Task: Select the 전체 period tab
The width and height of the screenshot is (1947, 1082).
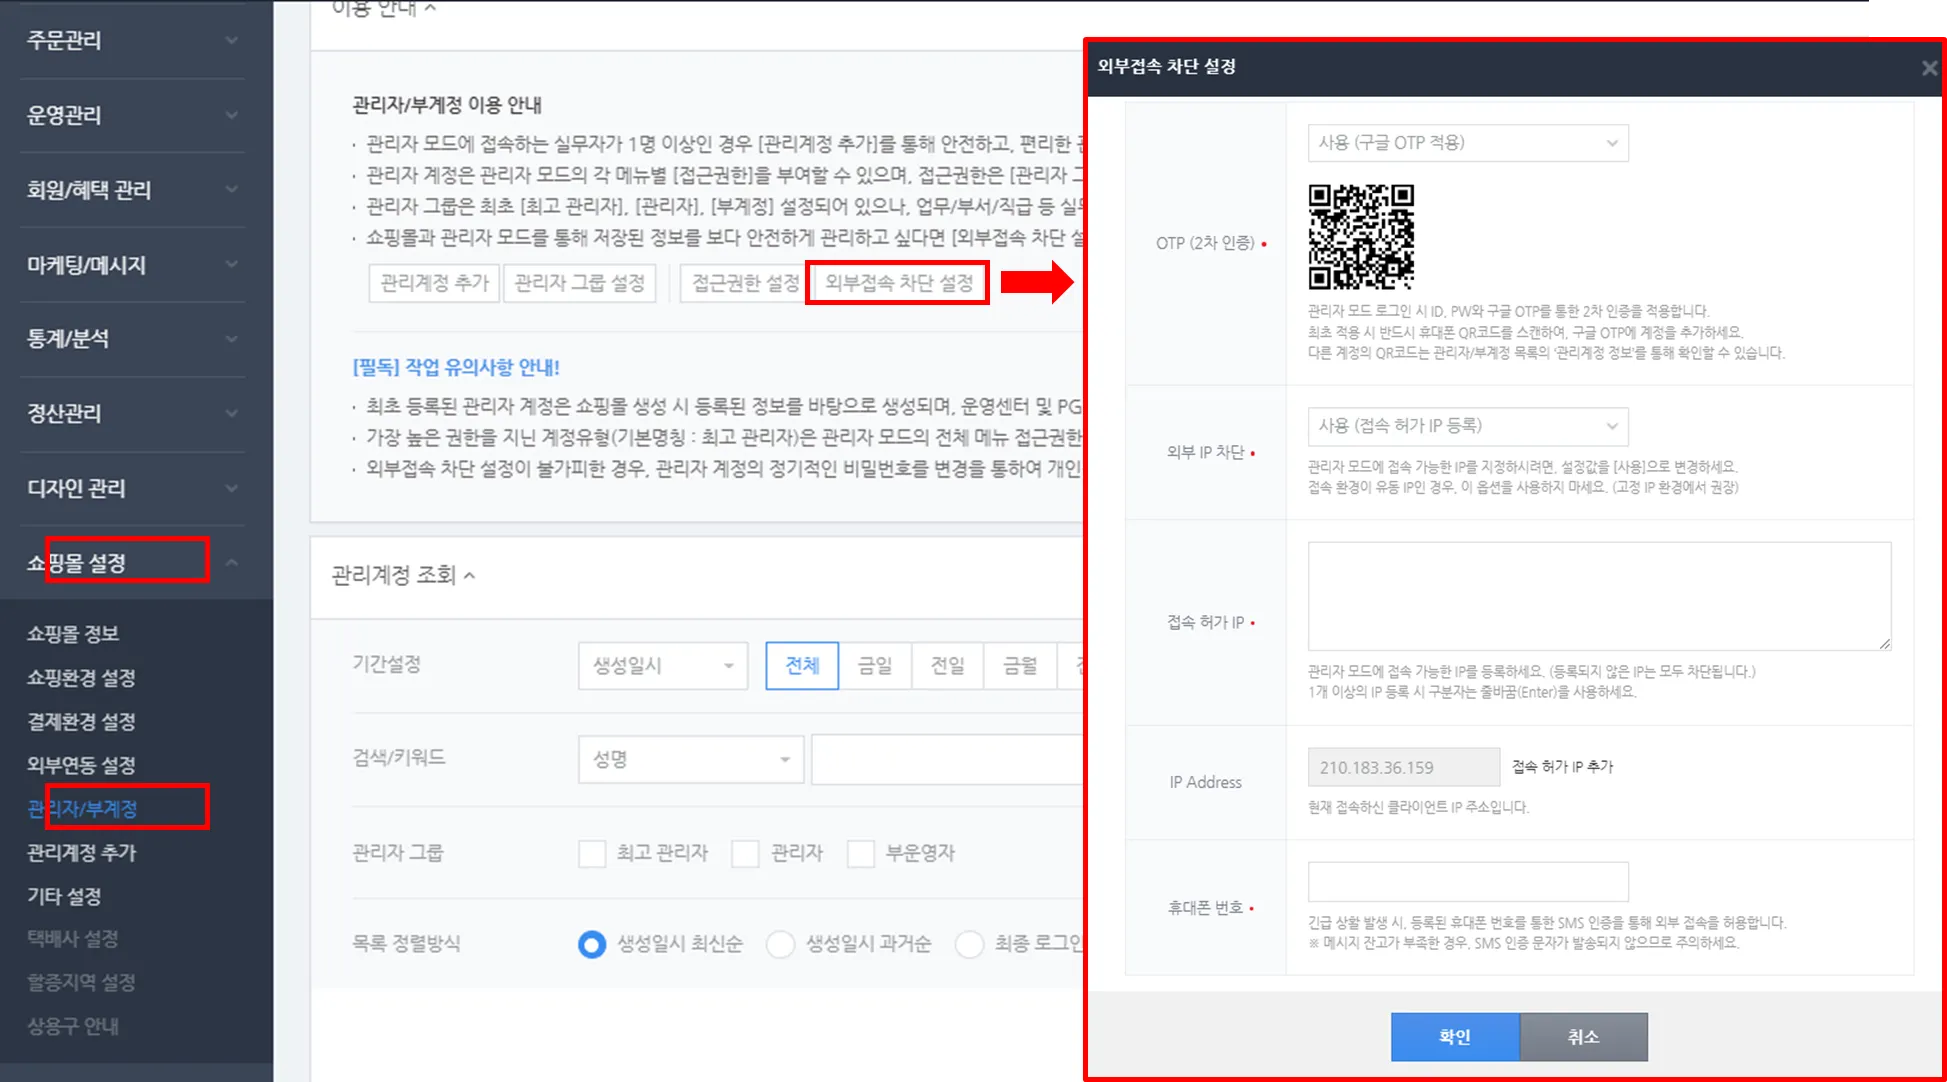Action: coord(802,666)
